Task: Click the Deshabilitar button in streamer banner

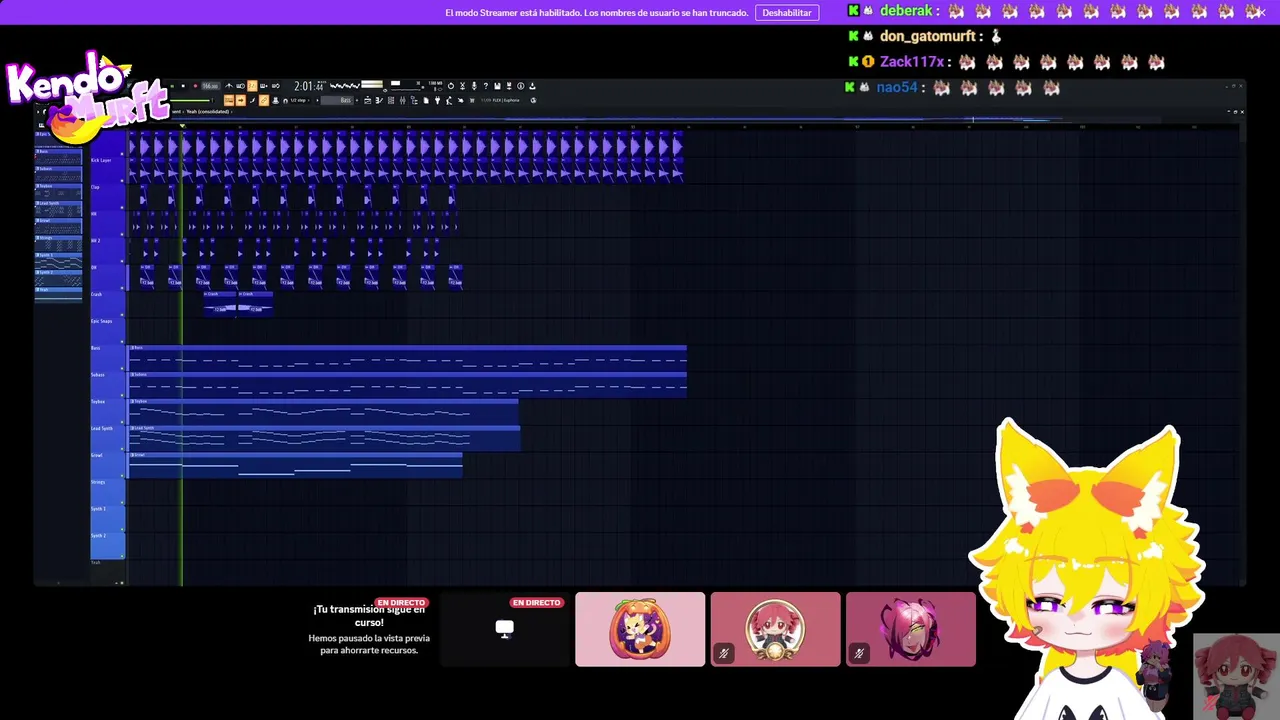Action: pos(787,13)
